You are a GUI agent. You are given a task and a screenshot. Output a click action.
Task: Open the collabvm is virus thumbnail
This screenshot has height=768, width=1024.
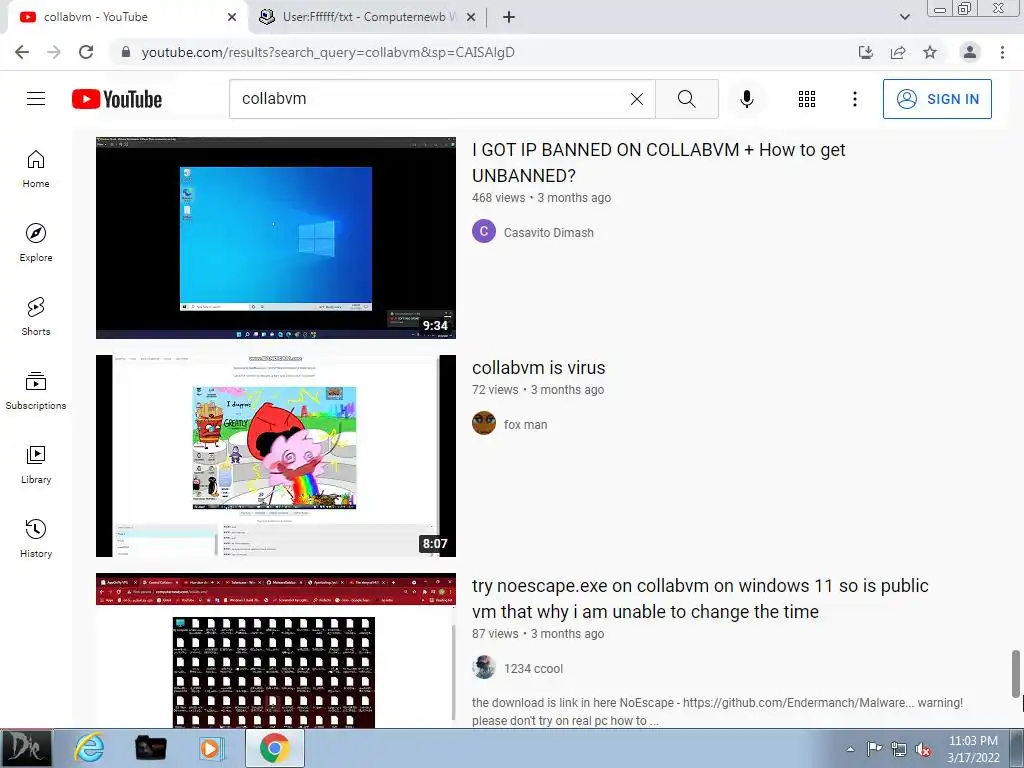[276, 456]
